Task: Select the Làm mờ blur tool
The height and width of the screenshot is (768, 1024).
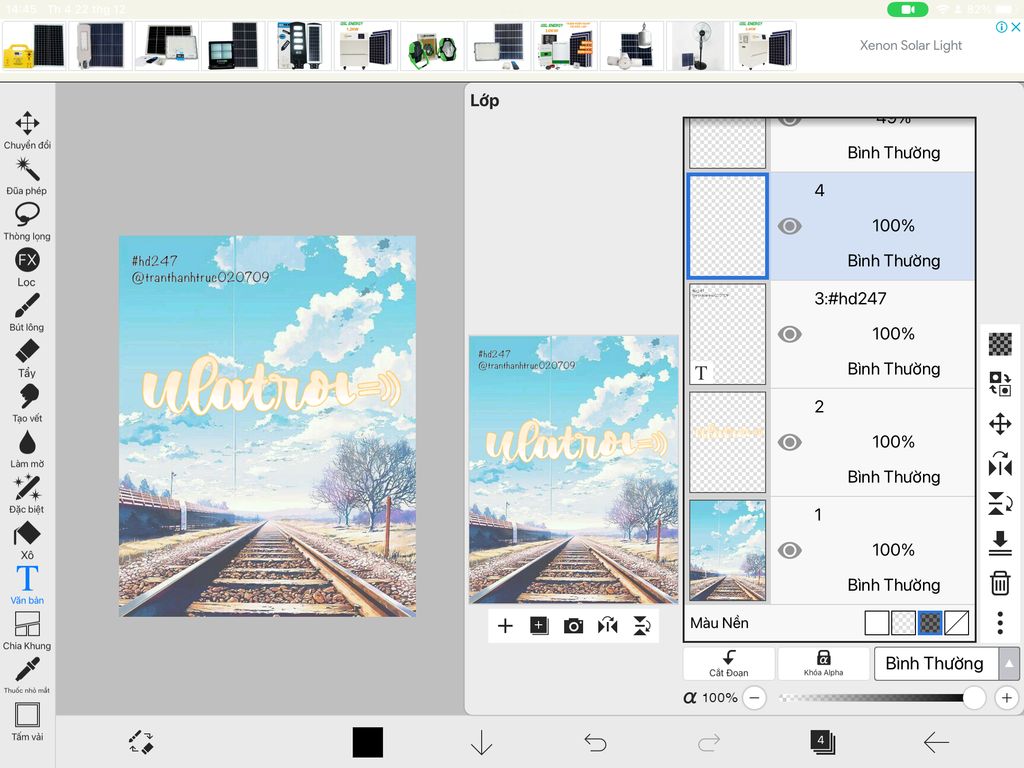Action: pos(27,449)
